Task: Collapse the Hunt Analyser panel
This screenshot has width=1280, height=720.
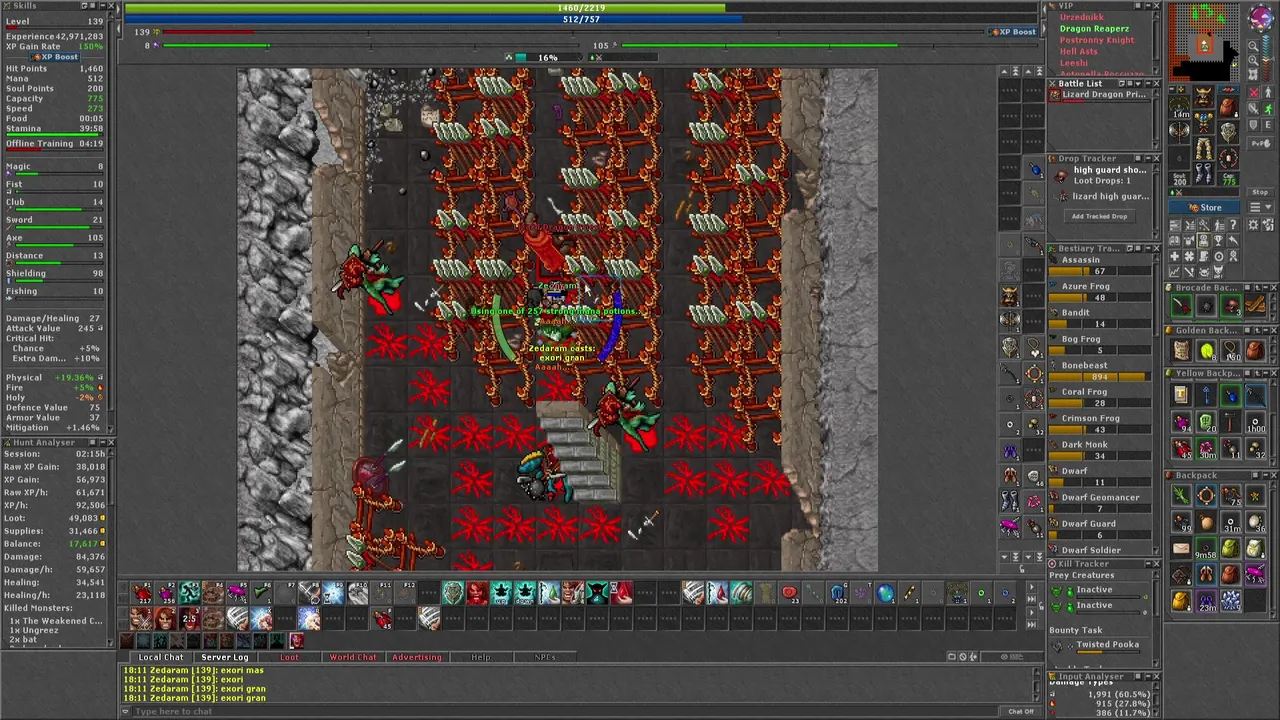Action: click(x=103, y=442)
